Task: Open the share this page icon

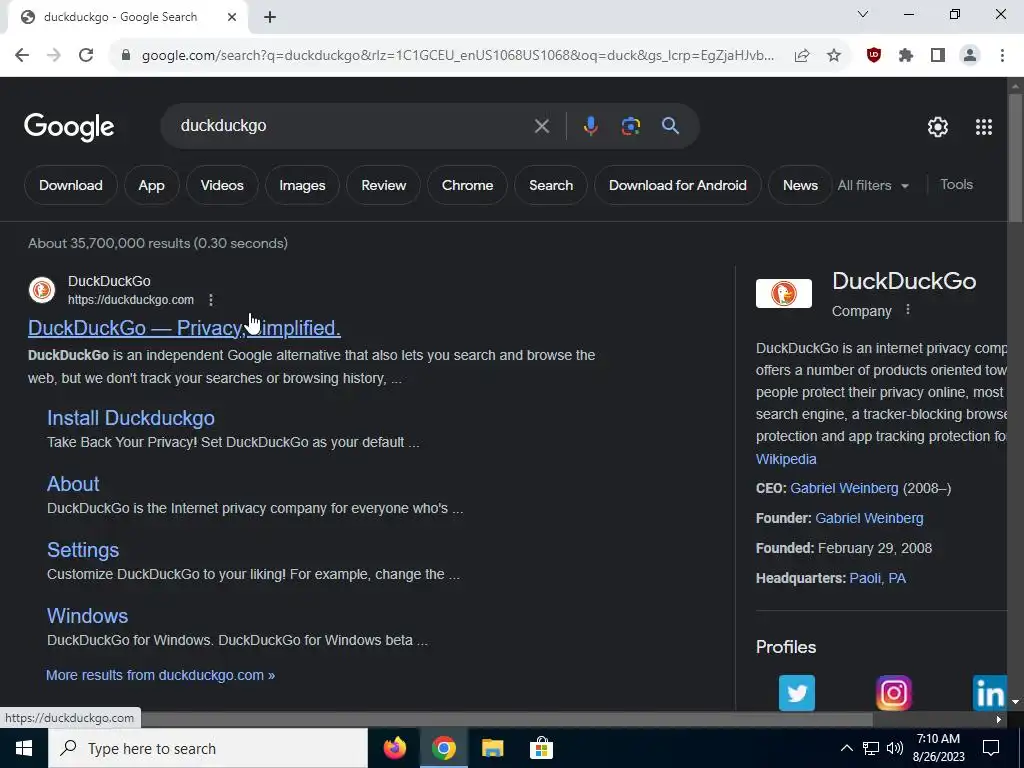Action: coord(802,56)
